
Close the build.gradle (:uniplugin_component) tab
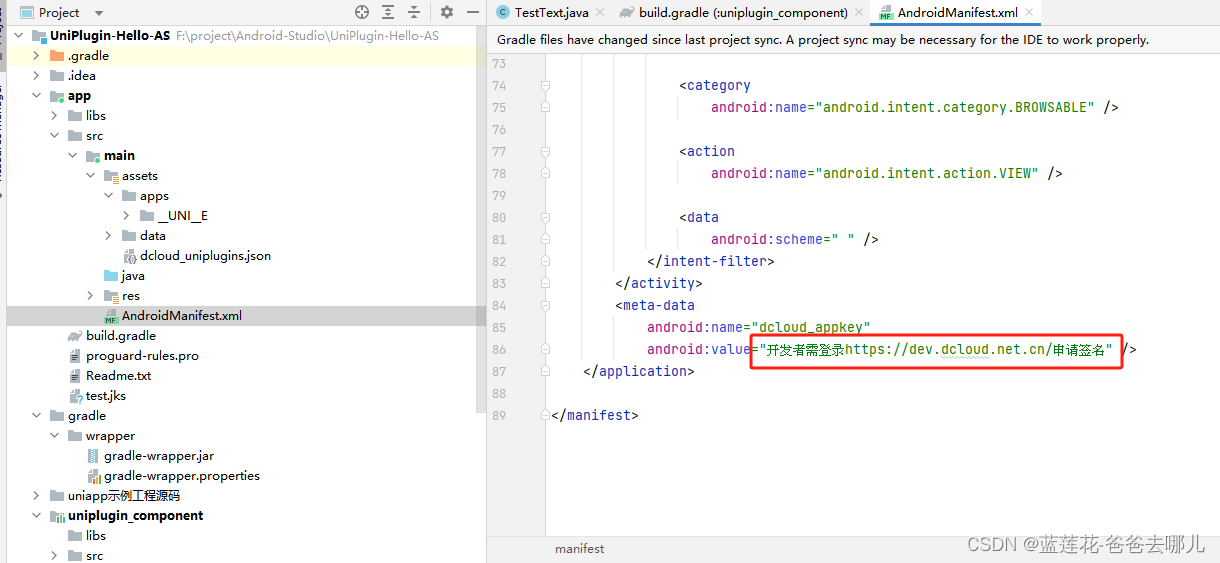point(859,13)
